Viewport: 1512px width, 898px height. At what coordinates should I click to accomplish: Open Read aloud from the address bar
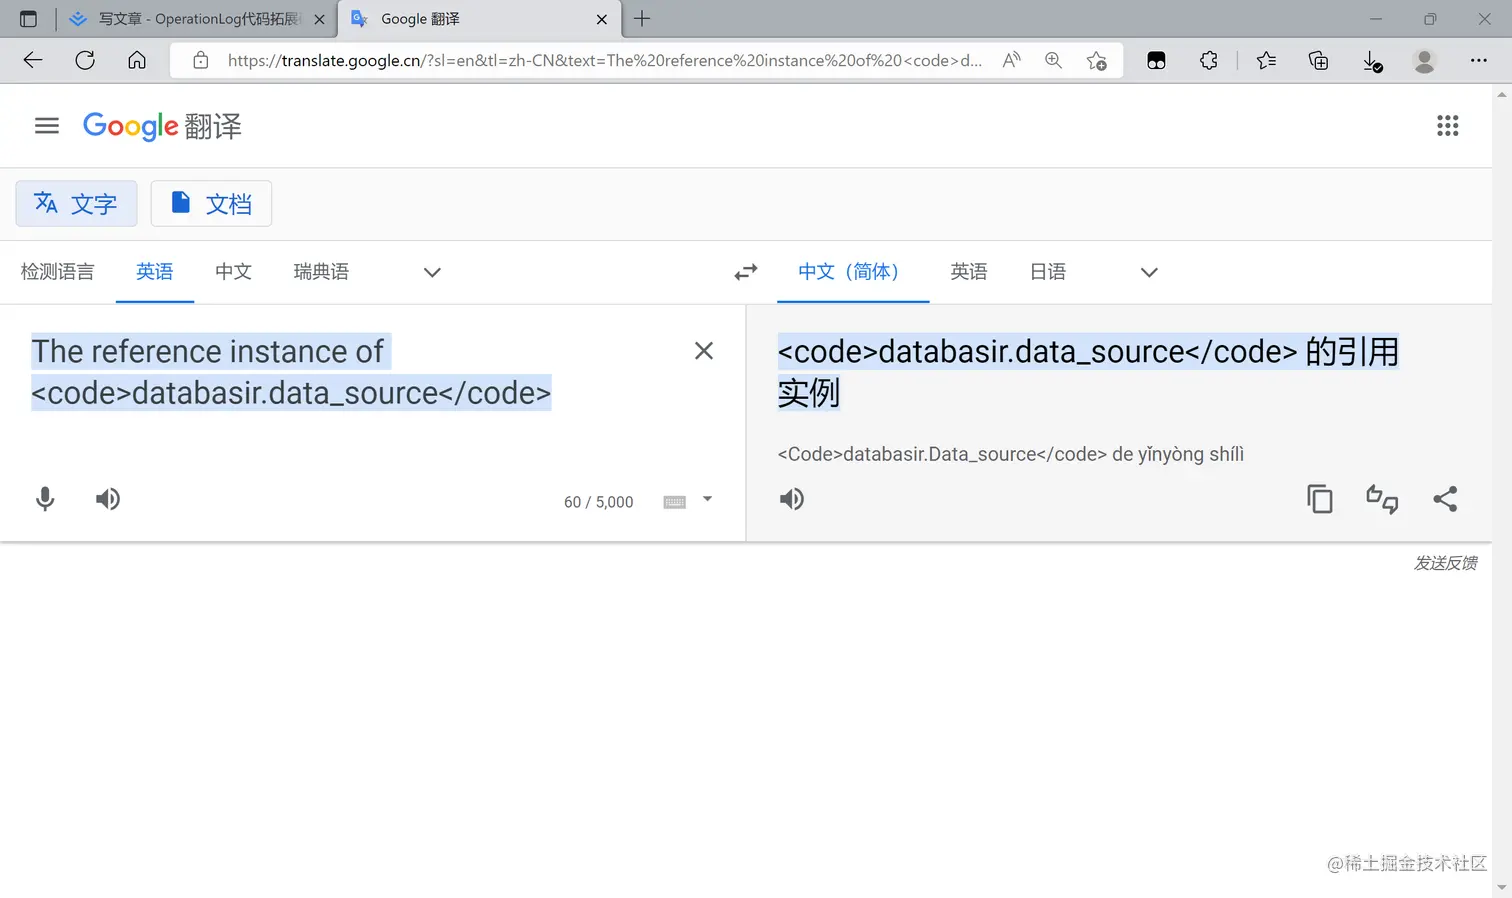(x=1012, y=60)
